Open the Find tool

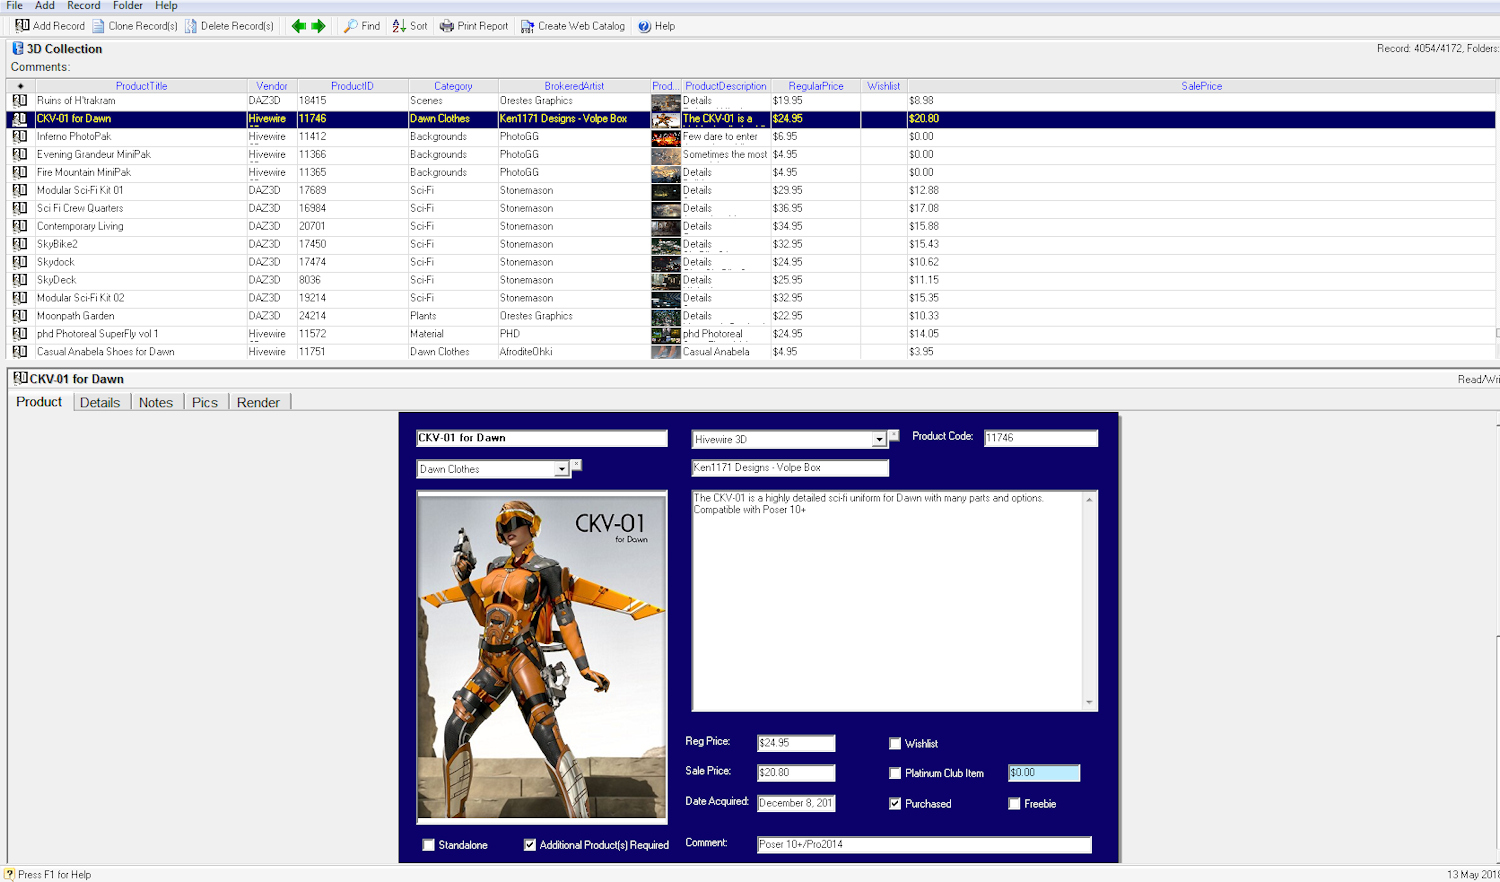[351, 26]
